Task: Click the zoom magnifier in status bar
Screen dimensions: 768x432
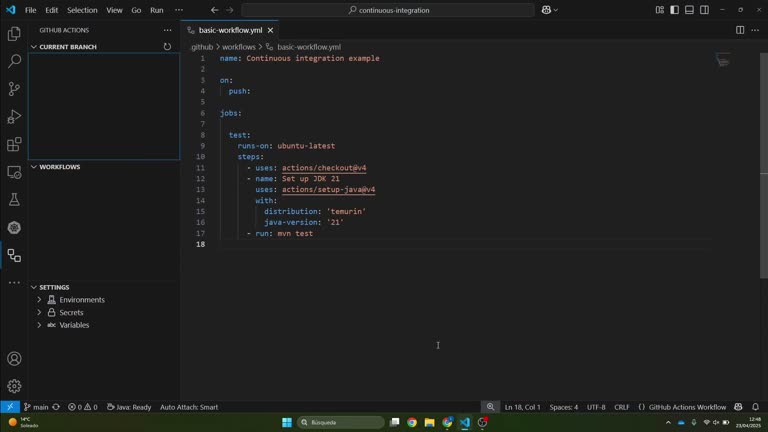Action: coord(490,407)
